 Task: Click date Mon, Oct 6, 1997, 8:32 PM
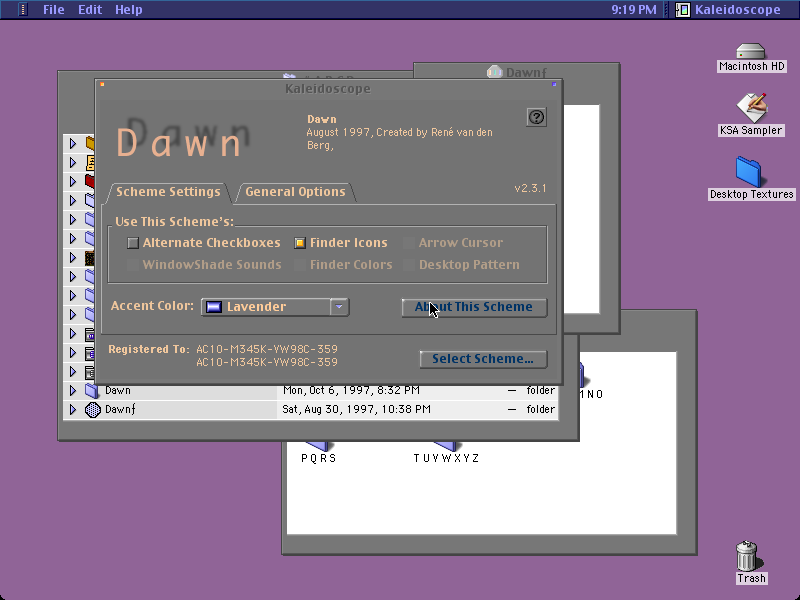[352, 391]
